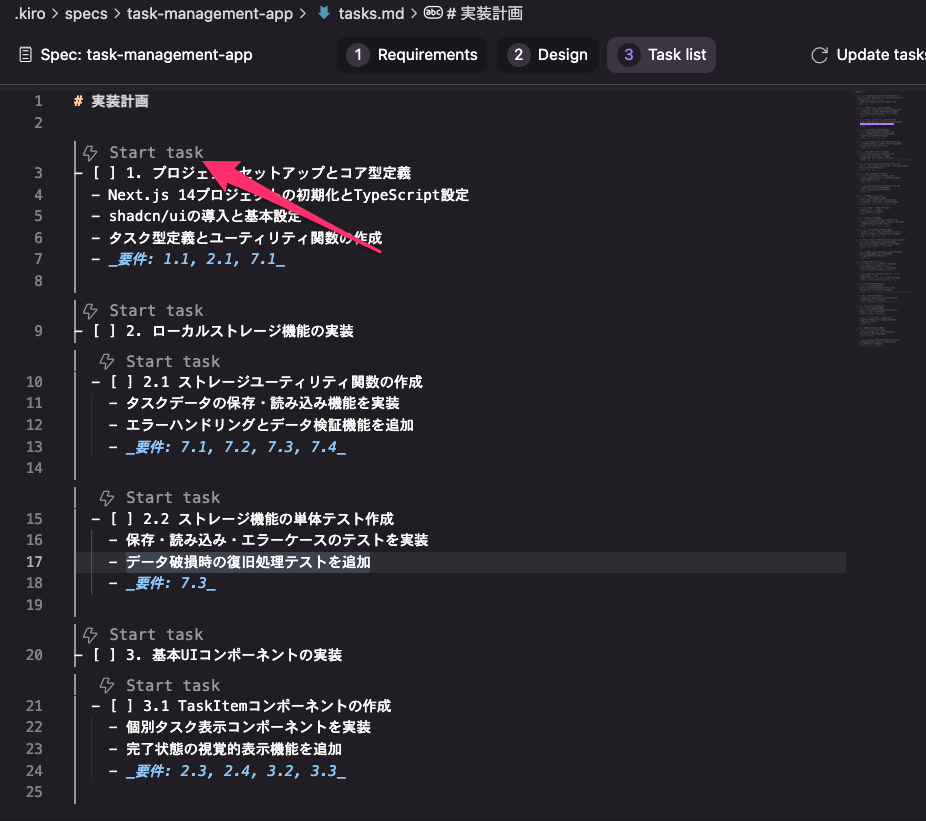Image resolution: width=926 pixels, height=821 pixels.
Task: Check the box for 3. 基本UIコンポーネントの実装
Action: pos(104,655)
